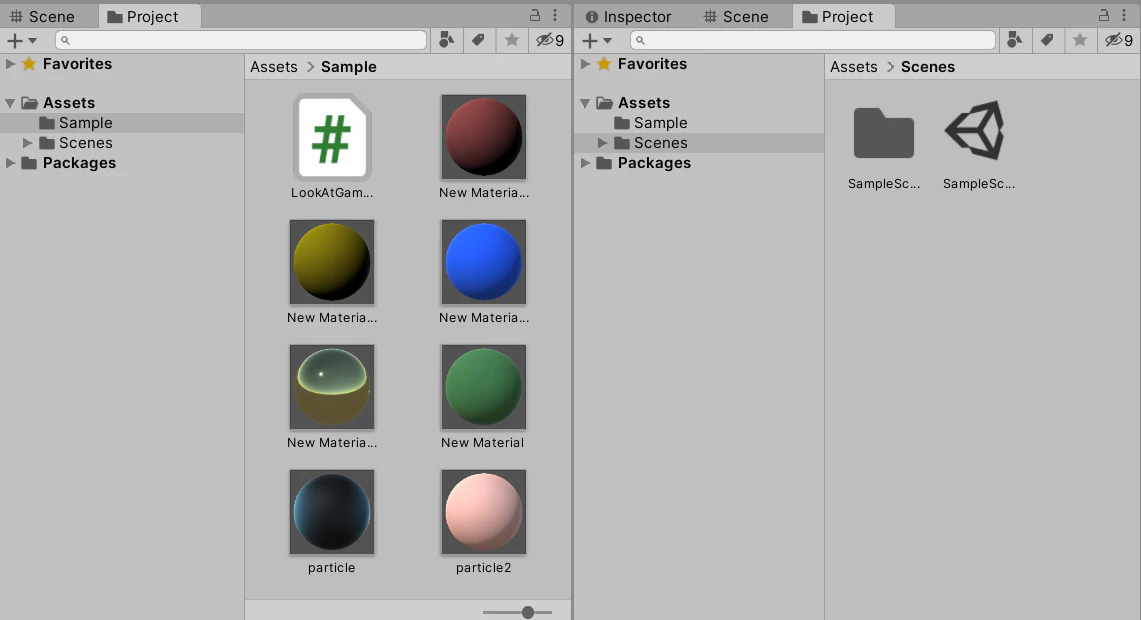This screenshot has height=620, width=1141.
Task: Open left panel three-dot options menu
Action: [x=555, y=15]
